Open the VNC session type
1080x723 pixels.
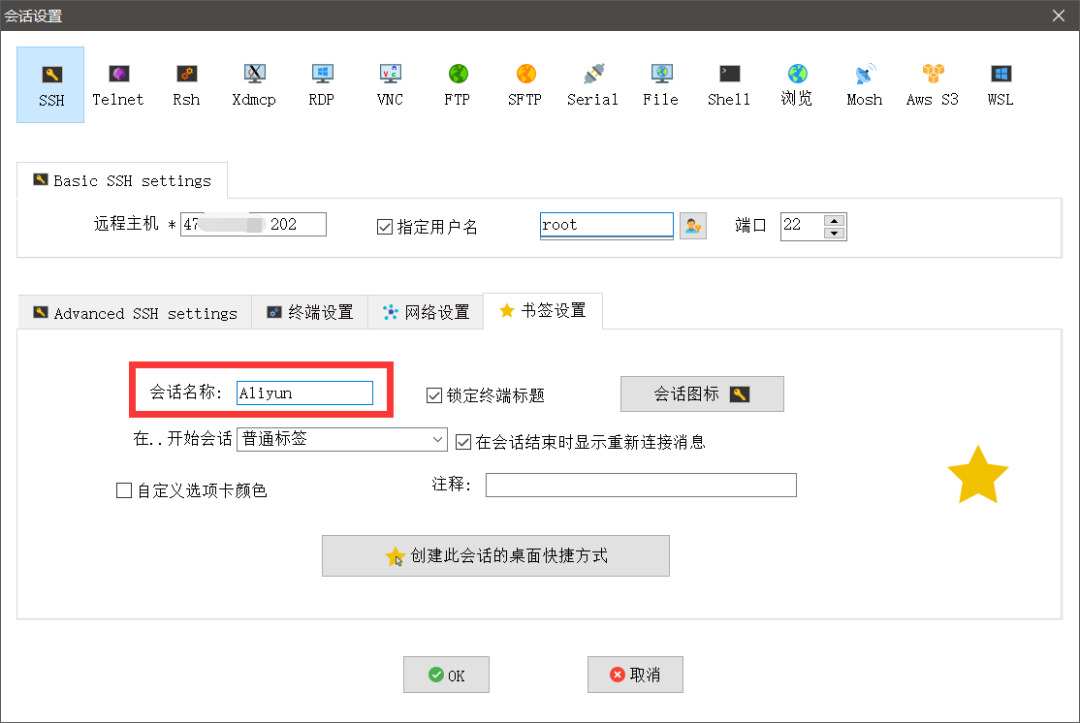(x=389, y=84)
